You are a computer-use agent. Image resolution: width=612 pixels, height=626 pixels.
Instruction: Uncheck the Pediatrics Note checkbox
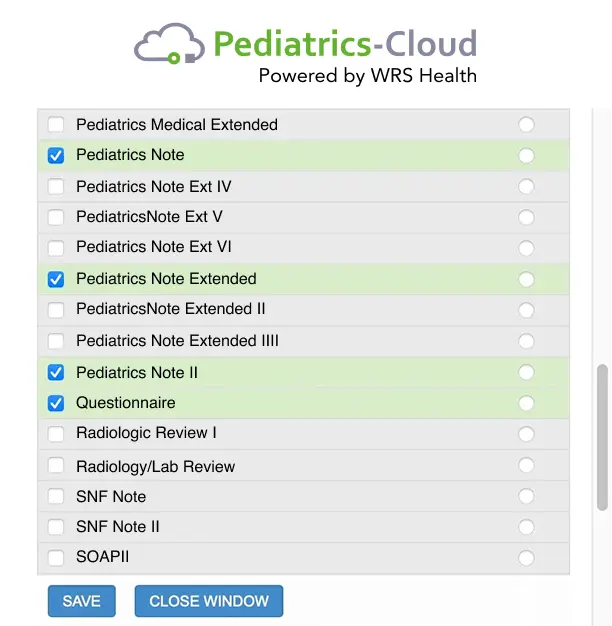pyautogui.click(x=56, y=156)
